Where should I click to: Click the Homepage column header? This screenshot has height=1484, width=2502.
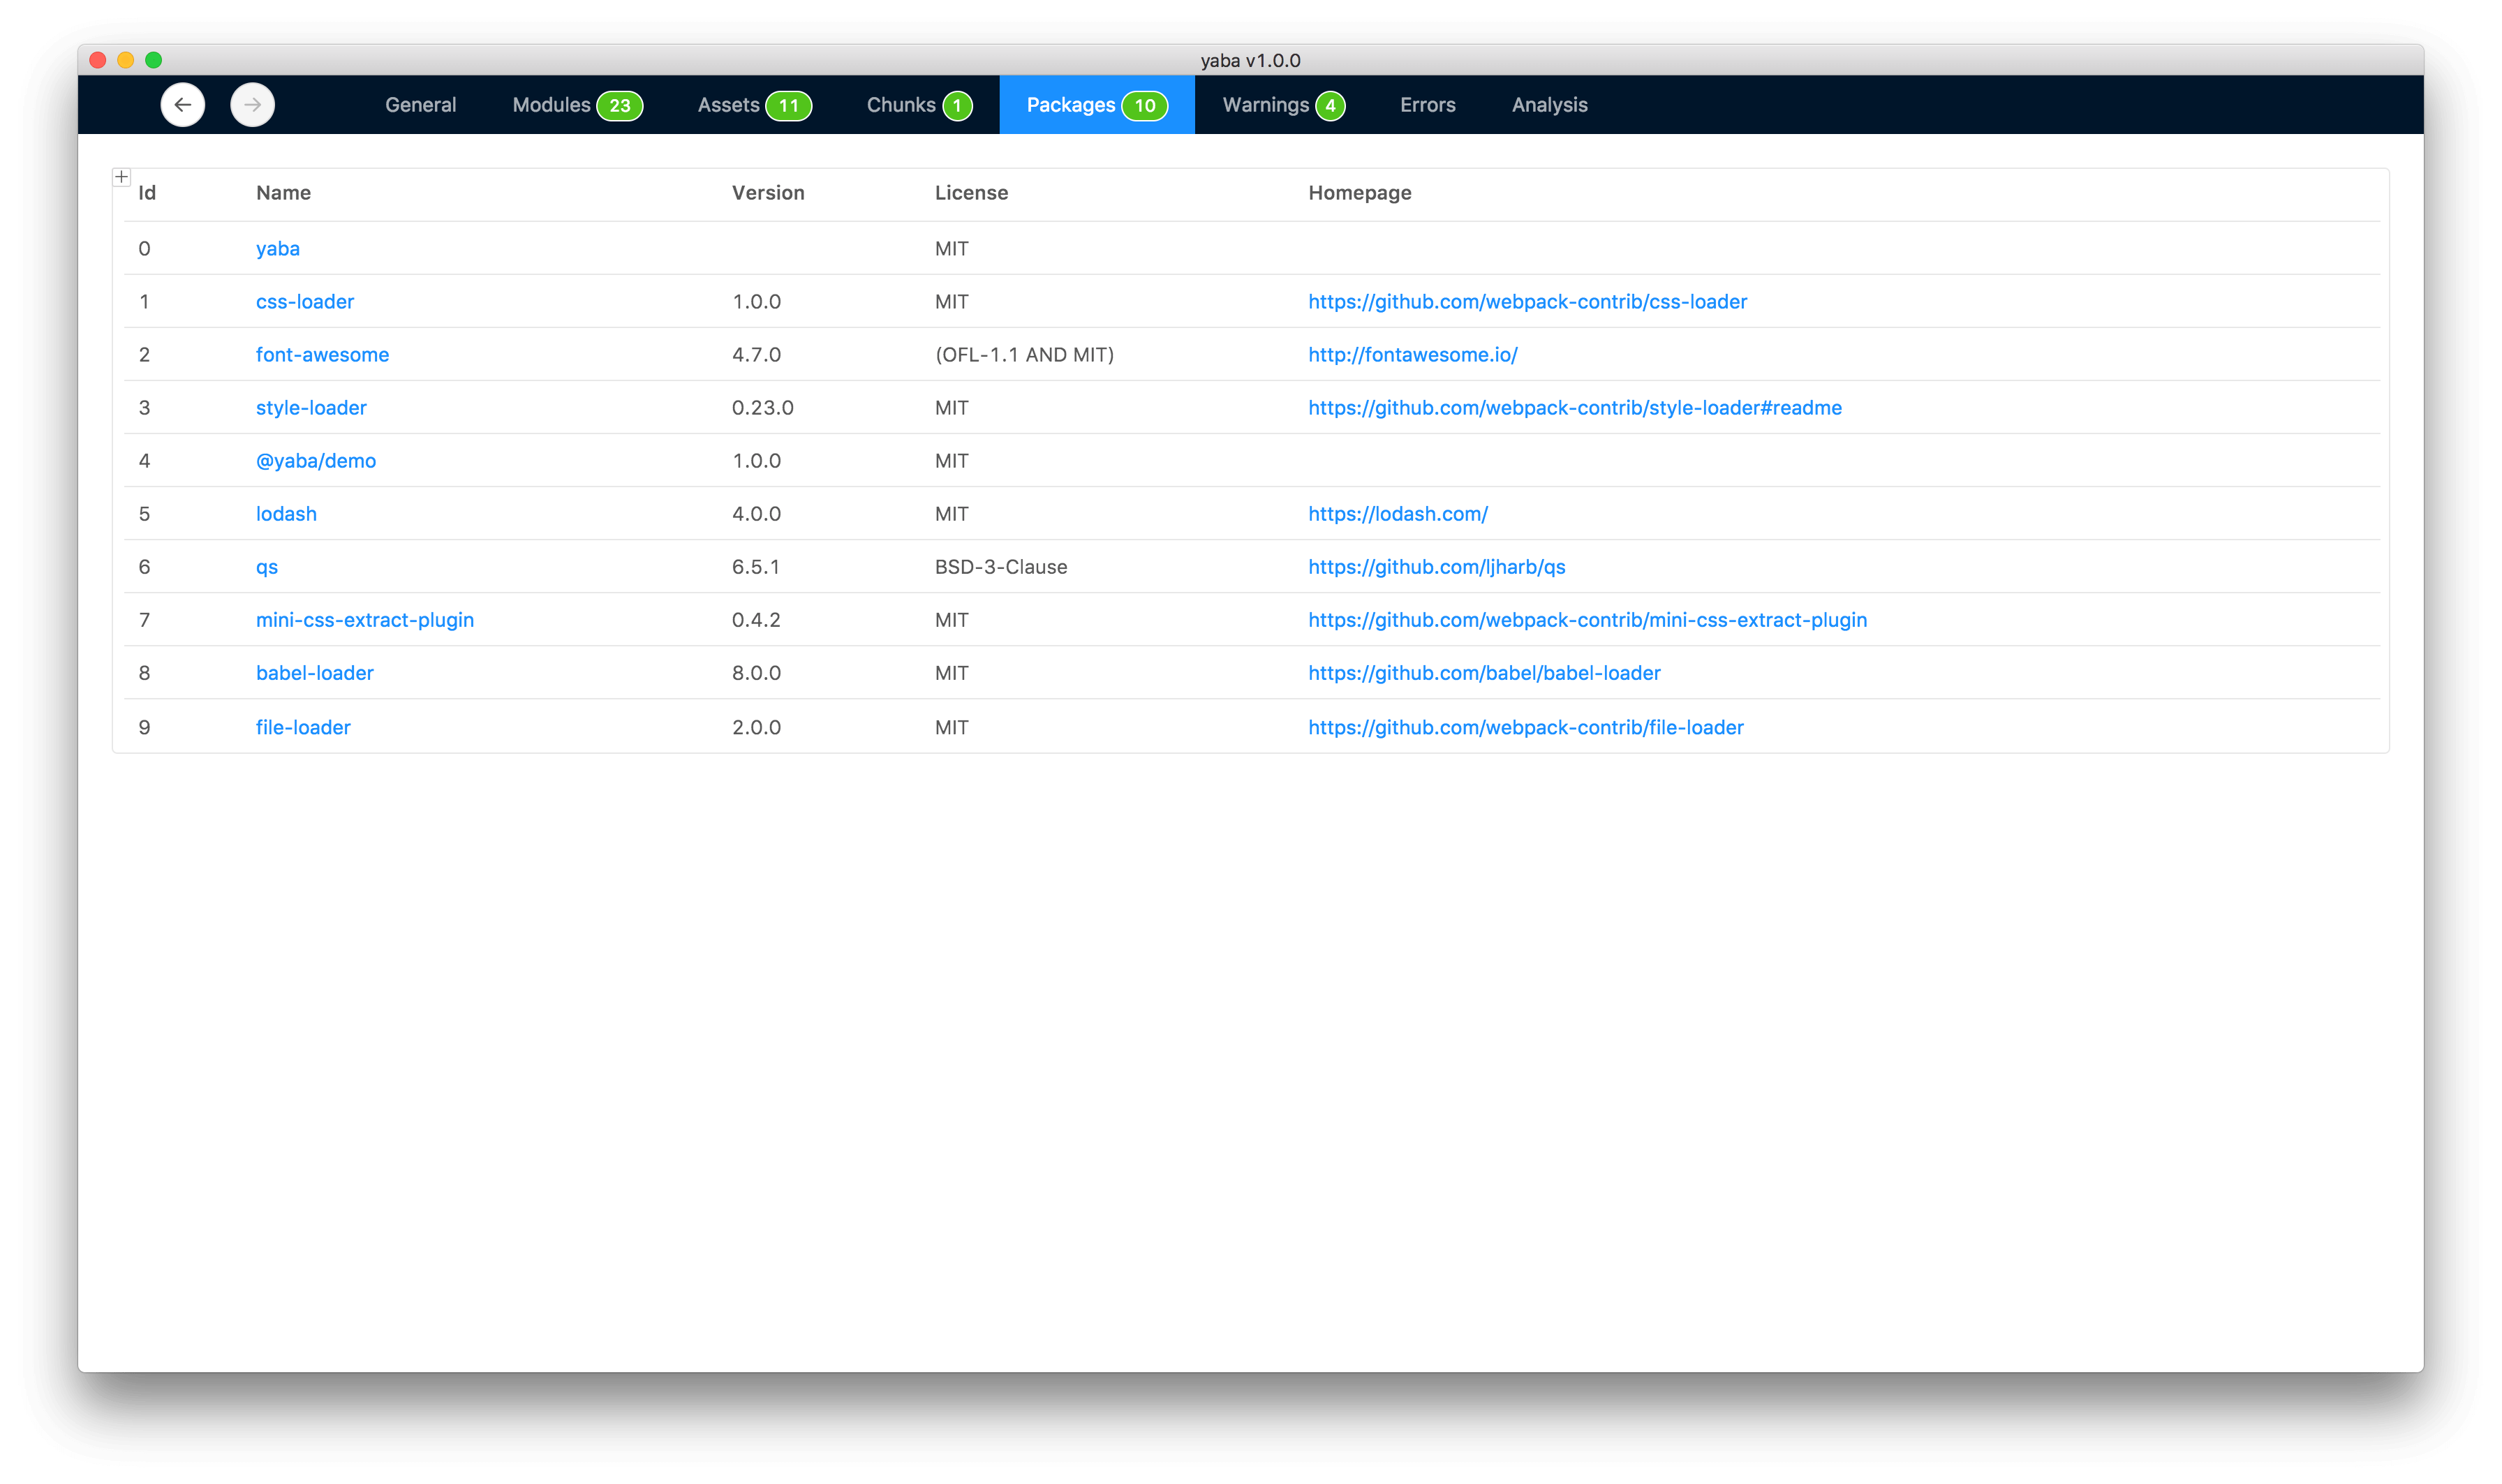click(x=1360, y=193)
